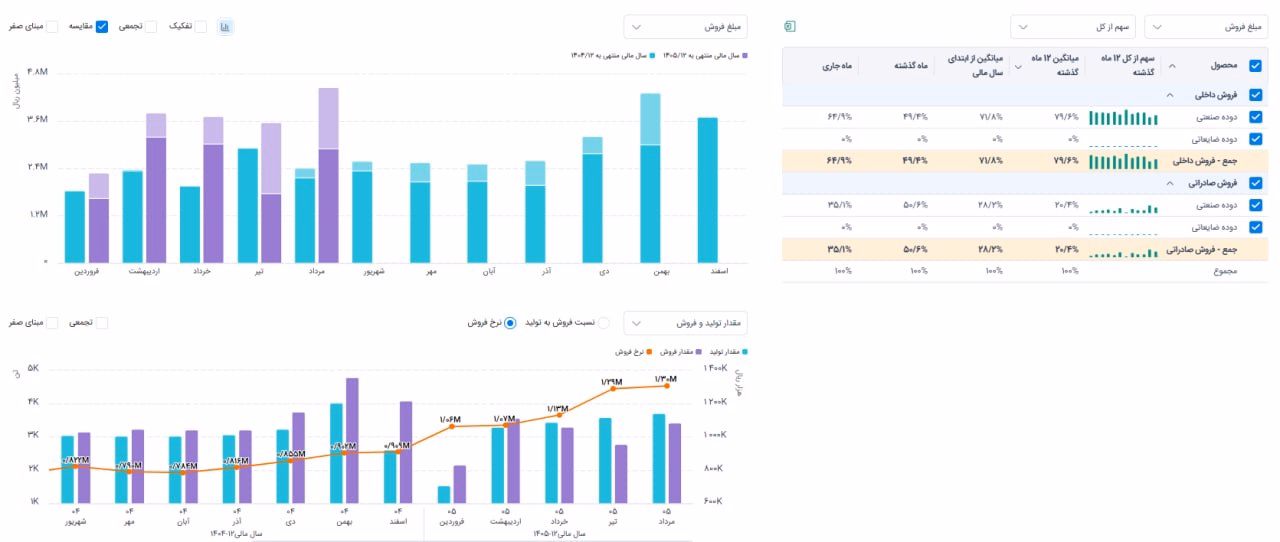The image size is (1280, 542).
Task: Open the مقدار تولید و فروش dropdown
Action: point(685,323)
